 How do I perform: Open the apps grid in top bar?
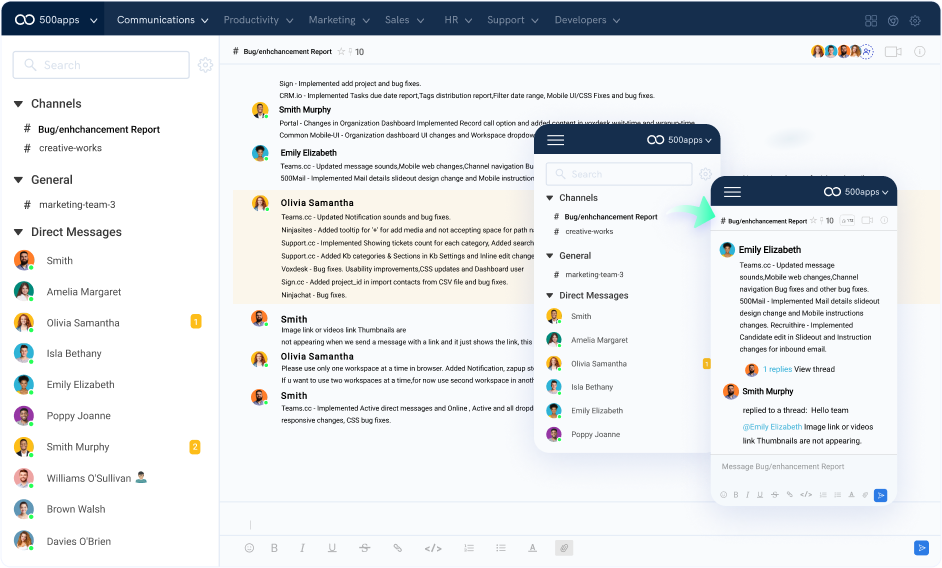tap(871, 20)
